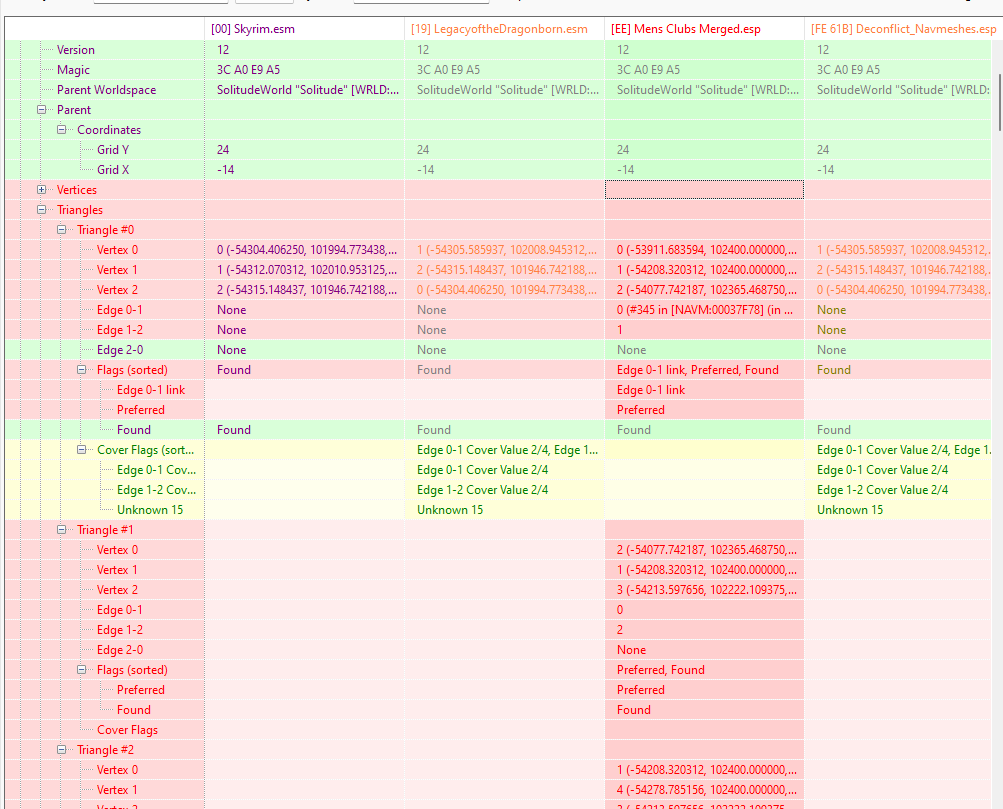
Task: Click Mens Clubs Triangle #2 Vertex 1 value
Action: [x=706, y=790]
